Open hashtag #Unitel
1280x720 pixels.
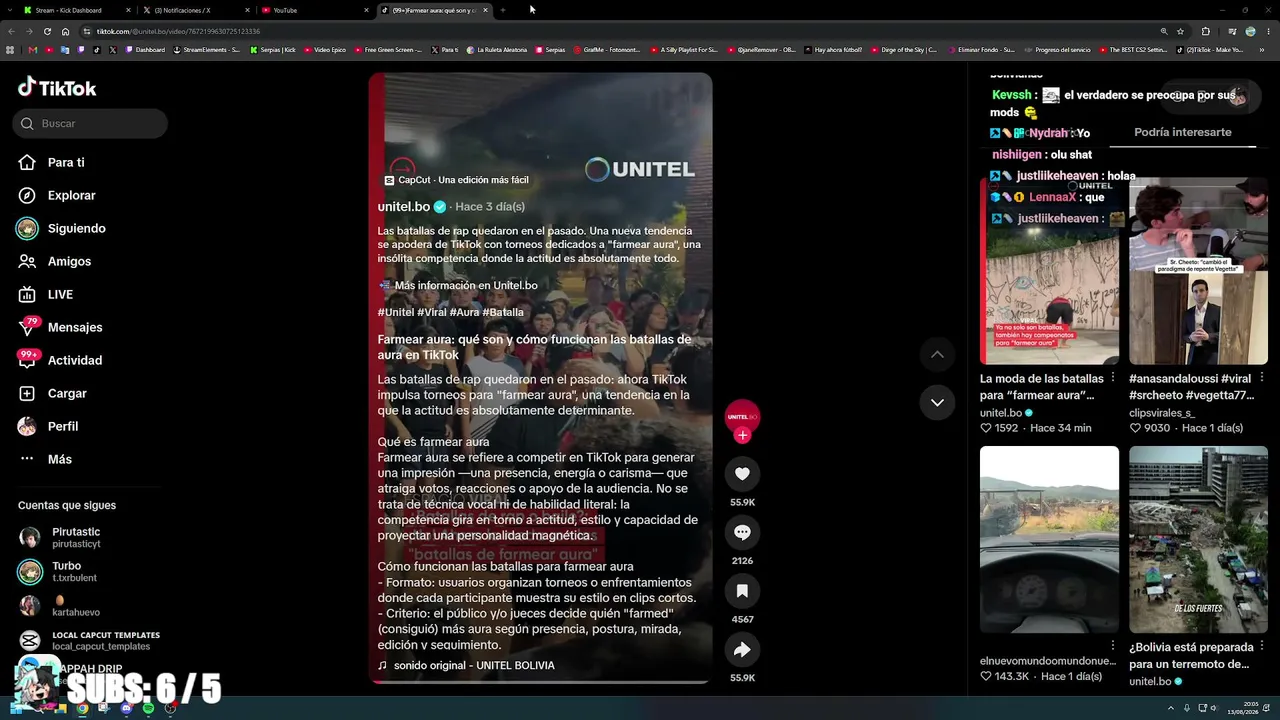tap(396, 312)
